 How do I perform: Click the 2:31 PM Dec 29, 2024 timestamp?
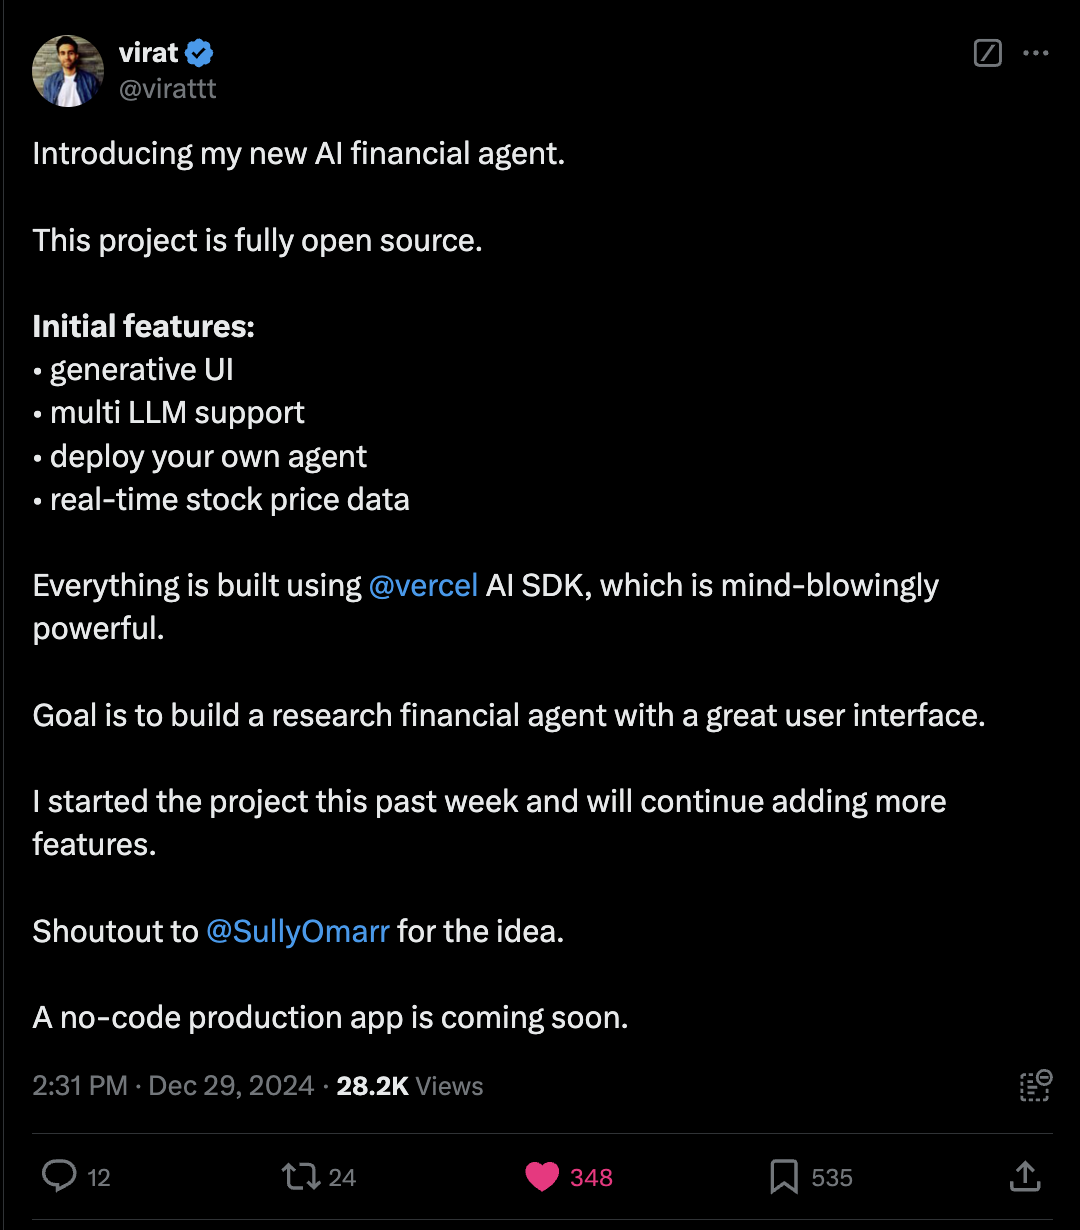click(x=173, y=1086)
